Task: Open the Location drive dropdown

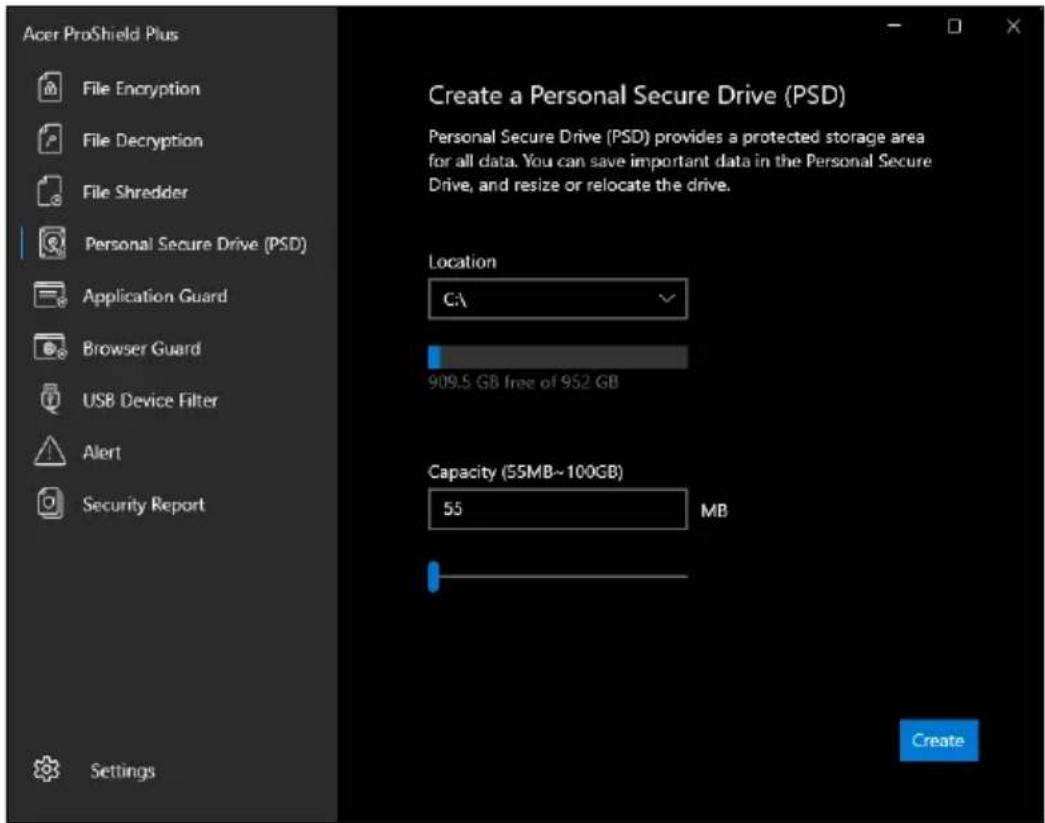Action: click(557, 299)
